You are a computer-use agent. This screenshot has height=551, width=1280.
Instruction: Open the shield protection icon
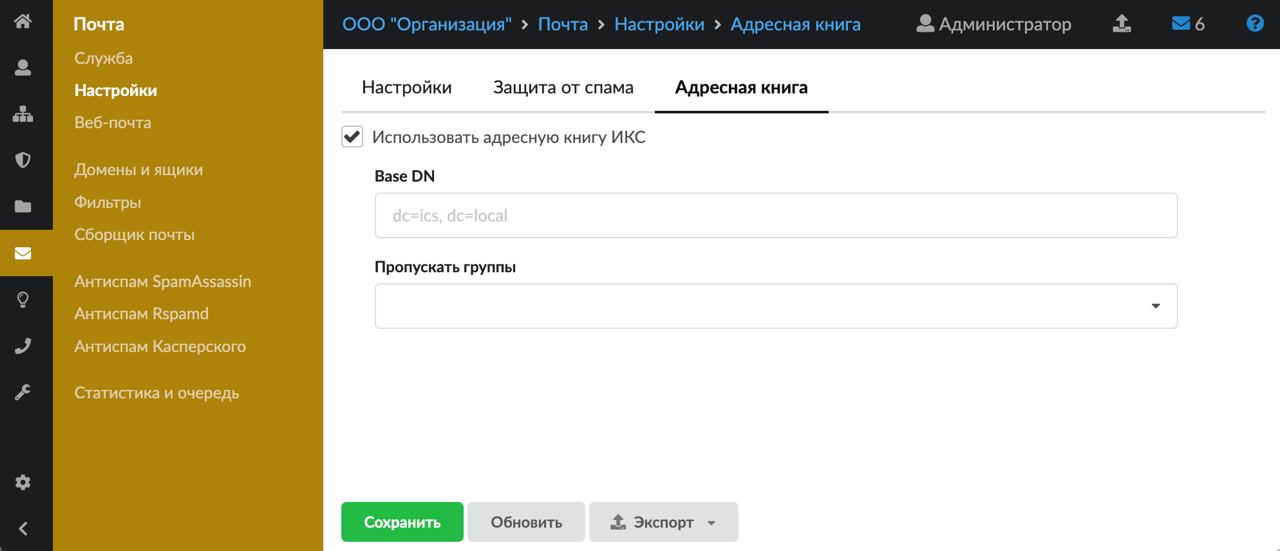pyautogui.click(x=22, y=160)
